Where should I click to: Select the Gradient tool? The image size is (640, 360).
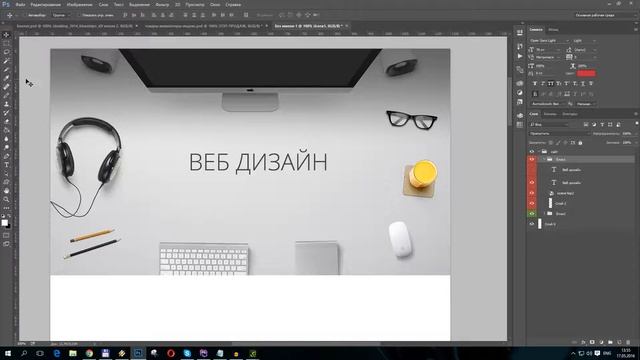click(6, 130)
